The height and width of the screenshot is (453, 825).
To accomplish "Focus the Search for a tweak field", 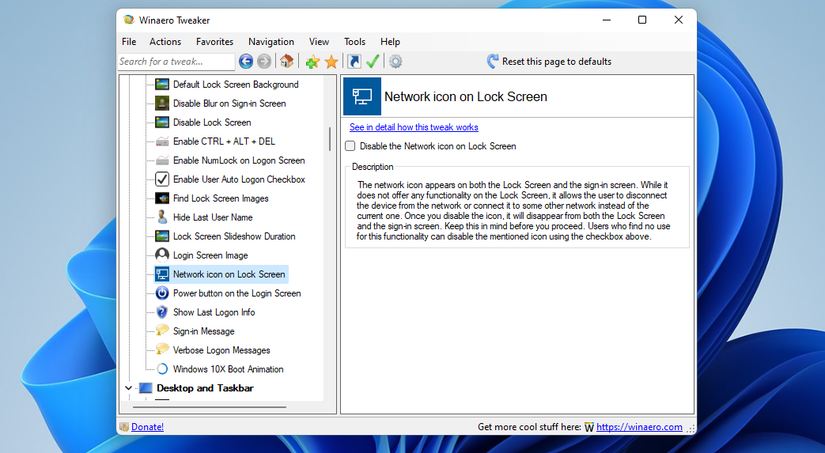I will [176, 62].
